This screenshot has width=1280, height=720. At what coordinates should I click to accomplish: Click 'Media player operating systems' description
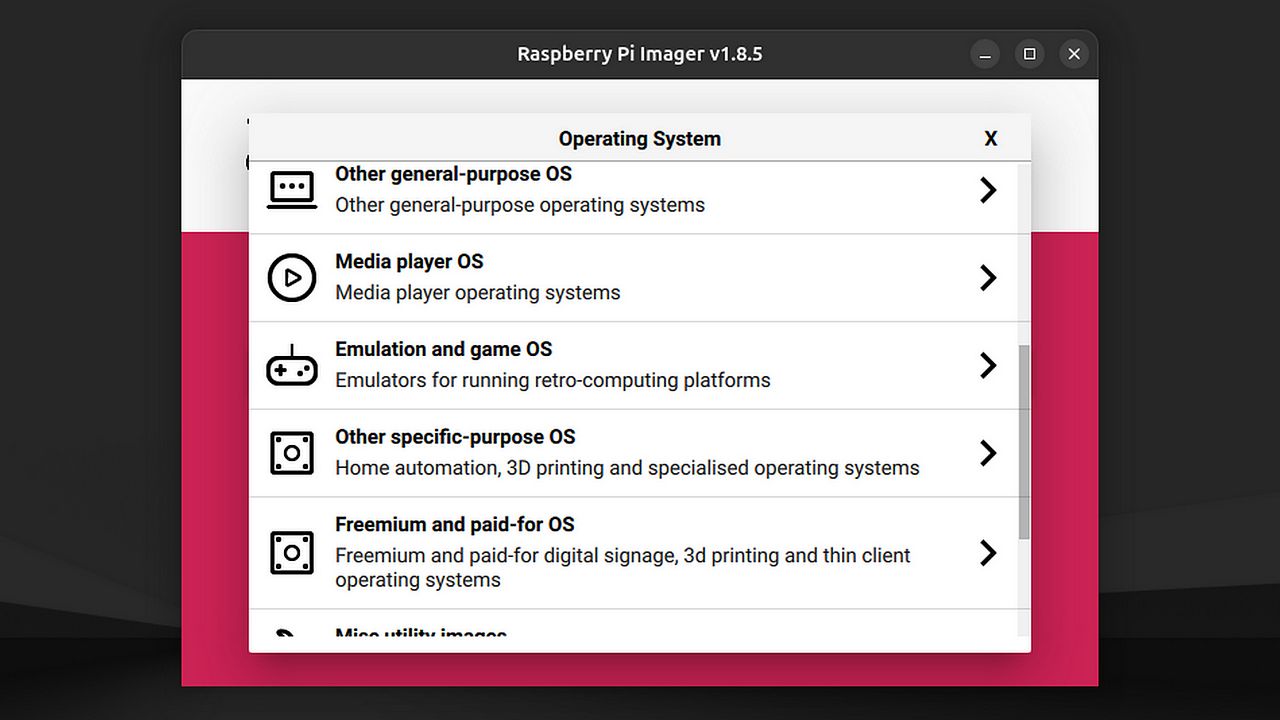coord(478,293)
